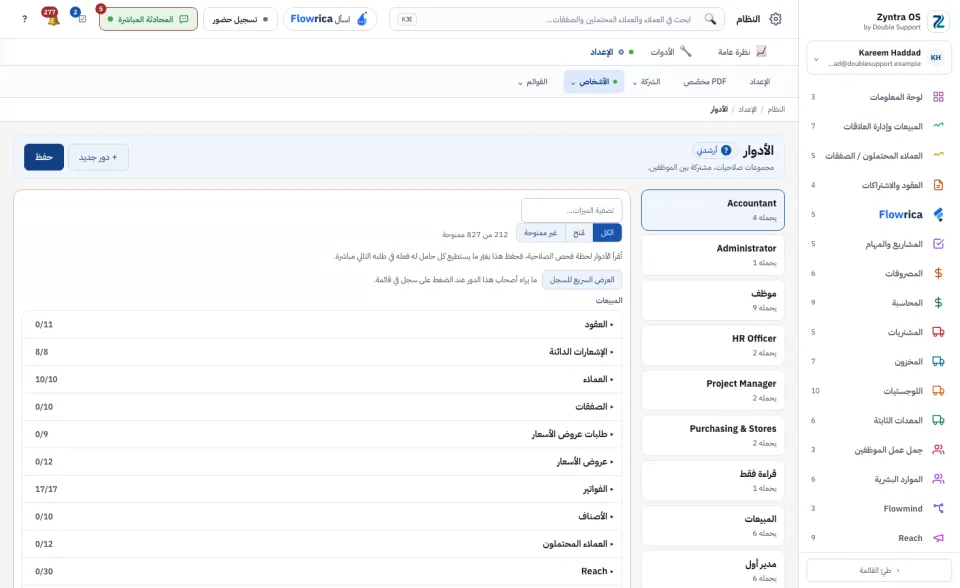The width and height of the screenshot is (960, 588).
Task: Switch to الإعداد top tab
Action: coord(612,52)
